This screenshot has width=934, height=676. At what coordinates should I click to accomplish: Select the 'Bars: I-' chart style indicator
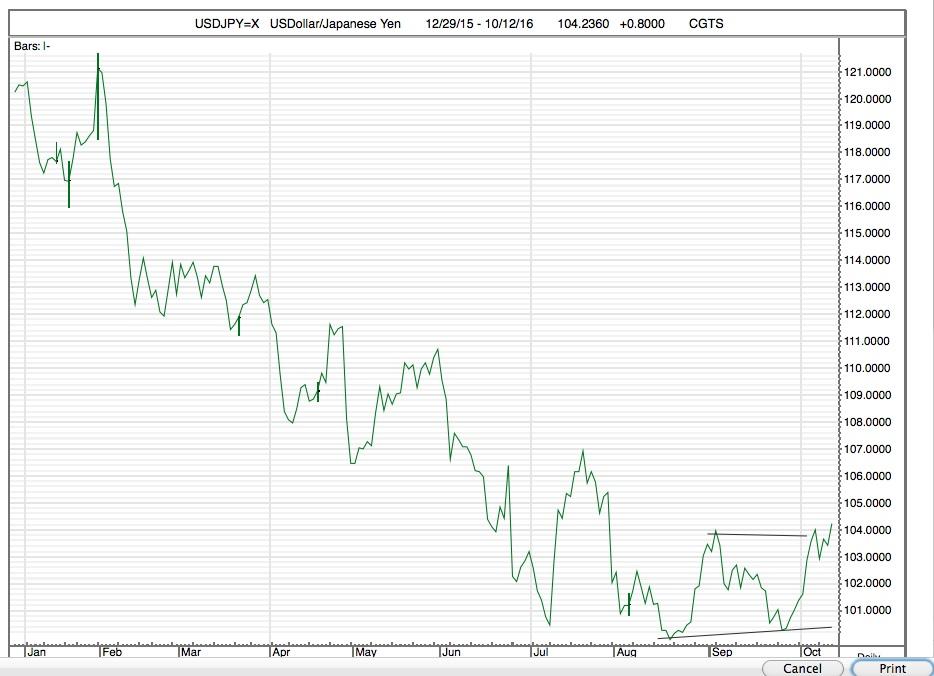(32, 45)
